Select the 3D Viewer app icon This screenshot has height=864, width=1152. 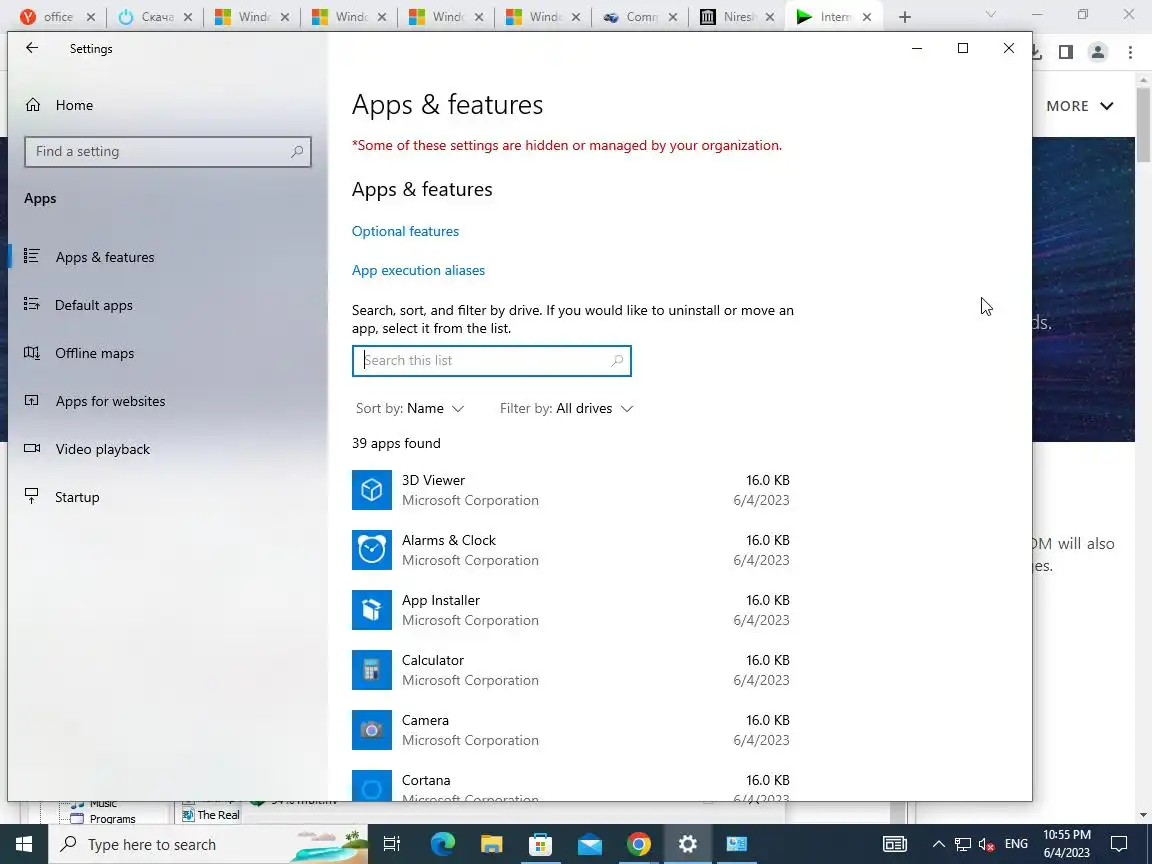tap(372, 489)
